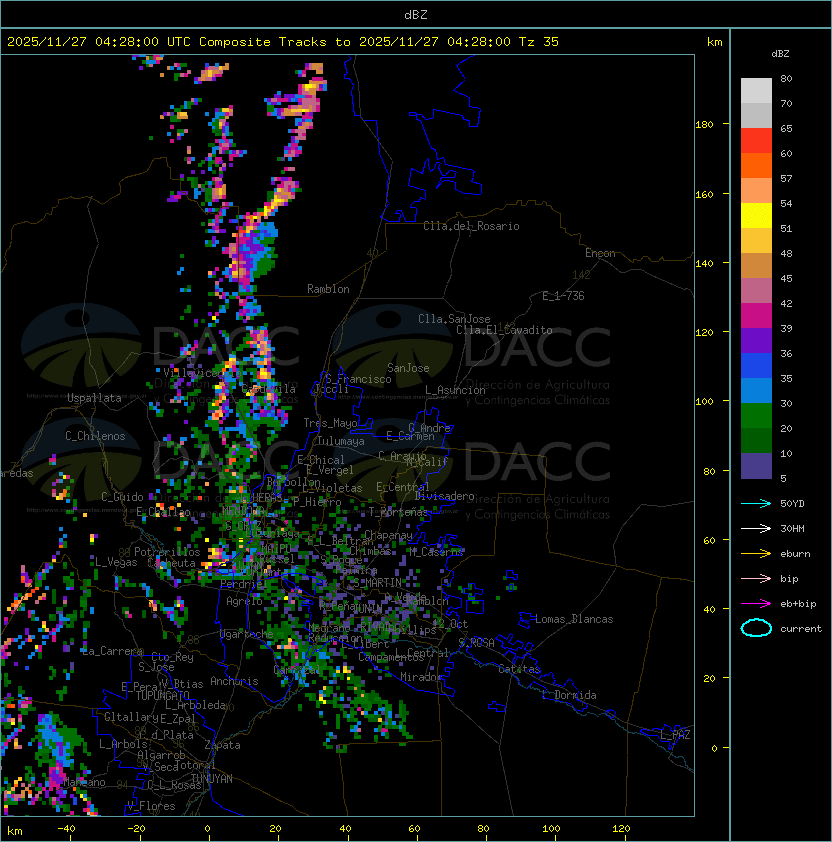Click the 'current' legend label
832x842 pixels.
click(801, 629)
